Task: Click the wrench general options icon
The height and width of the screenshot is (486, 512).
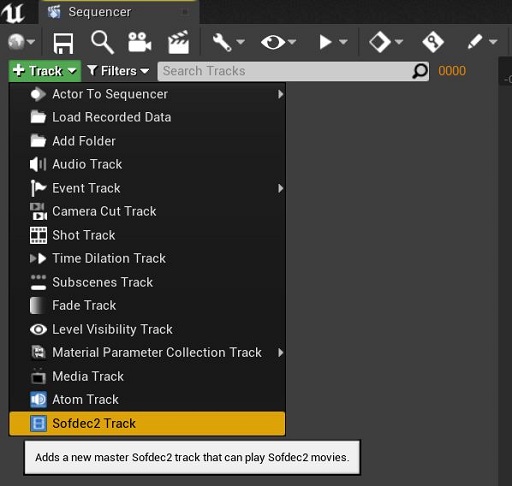Action: point(222,42)
